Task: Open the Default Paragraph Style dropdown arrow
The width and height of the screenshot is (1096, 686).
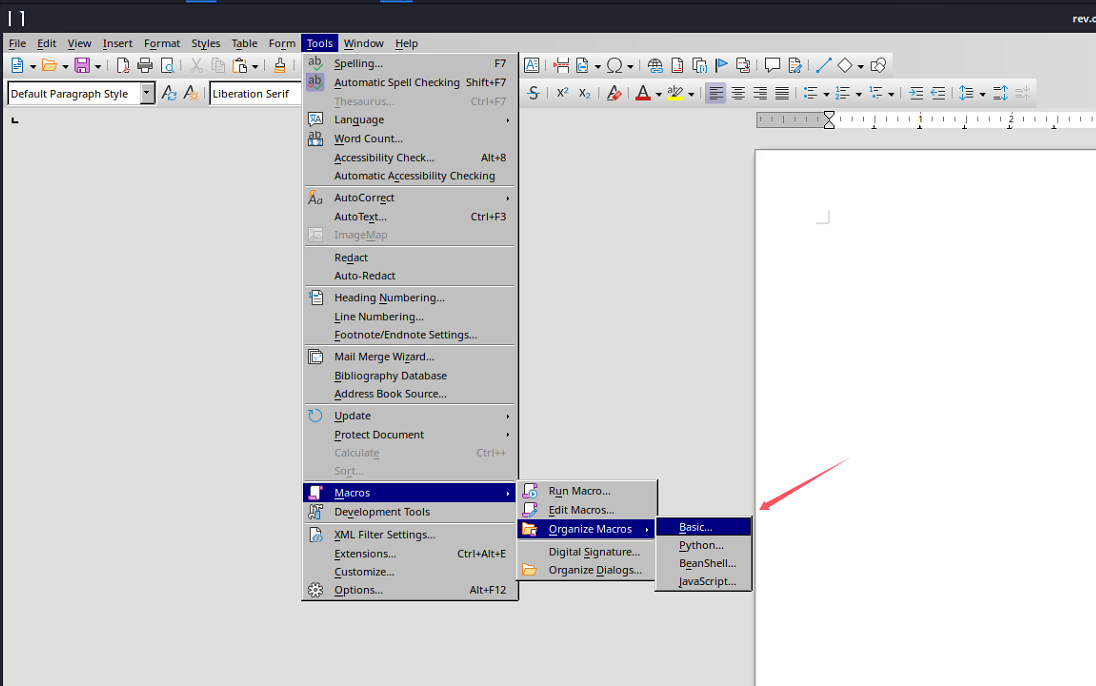Action: coord(147,93)
